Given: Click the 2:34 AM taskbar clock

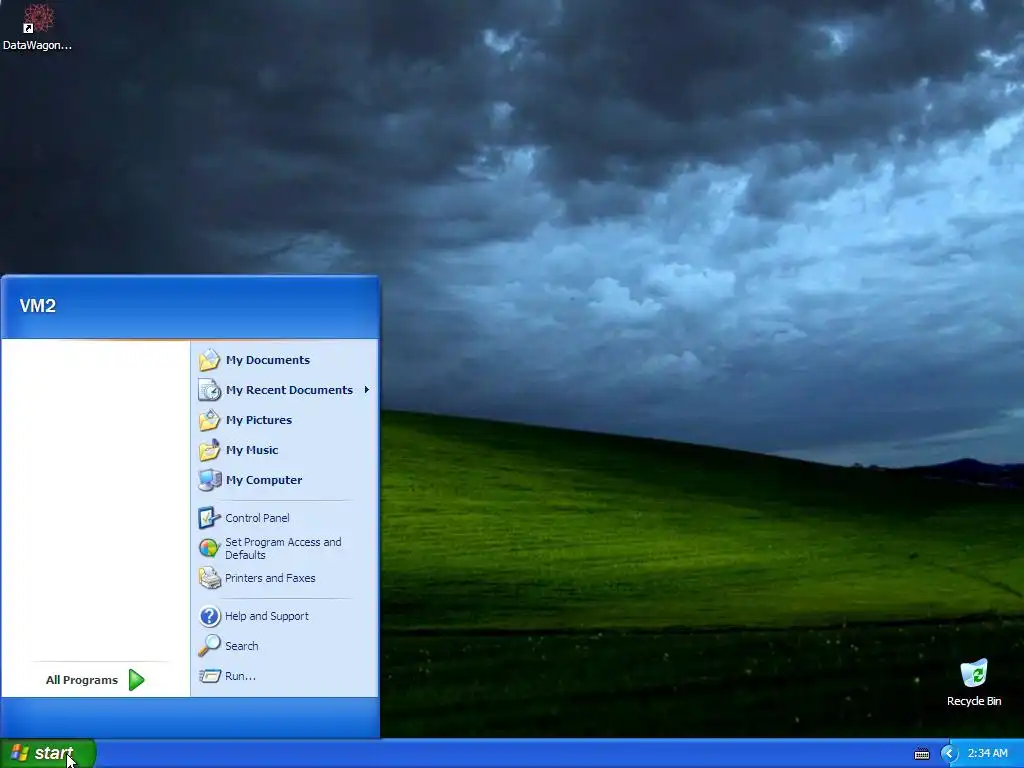Looking at the screenshot, I should (987, 754).
